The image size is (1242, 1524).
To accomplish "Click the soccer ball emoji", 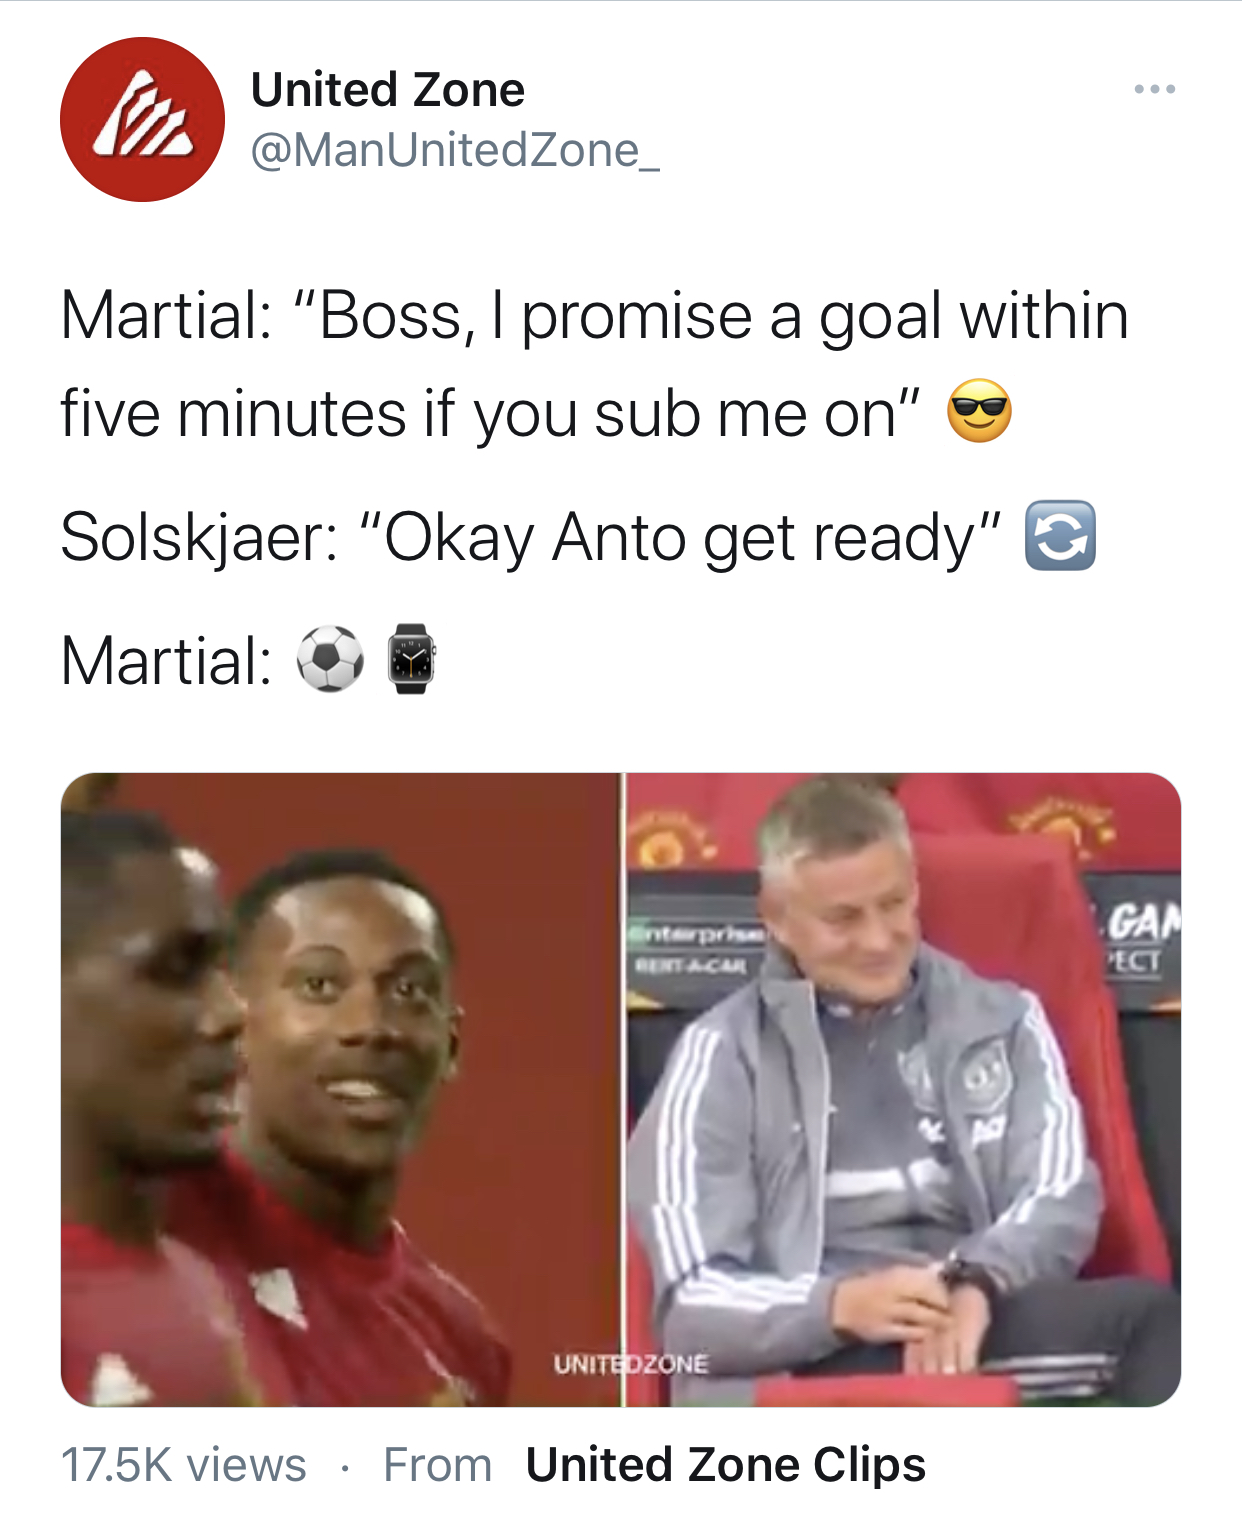I will pyautogui.click(x=330, y=659).
